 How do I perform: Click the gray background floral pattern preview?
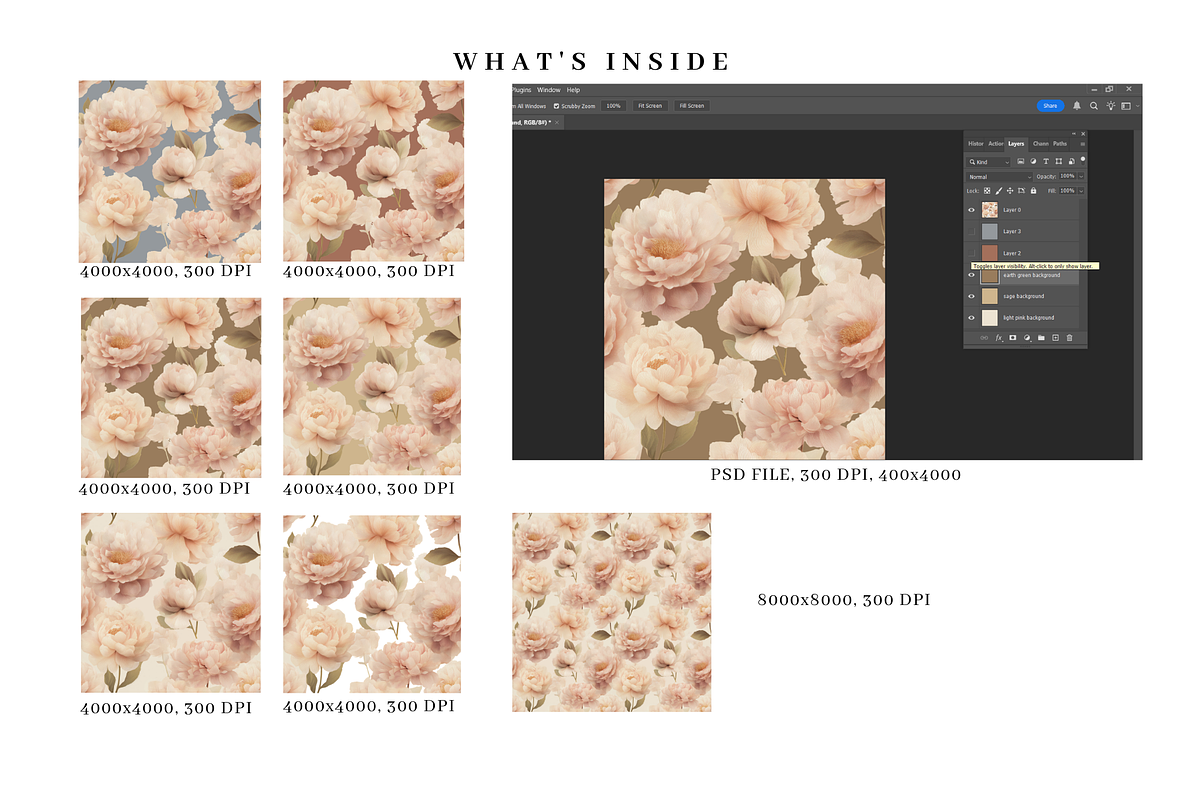click(170, 172)
